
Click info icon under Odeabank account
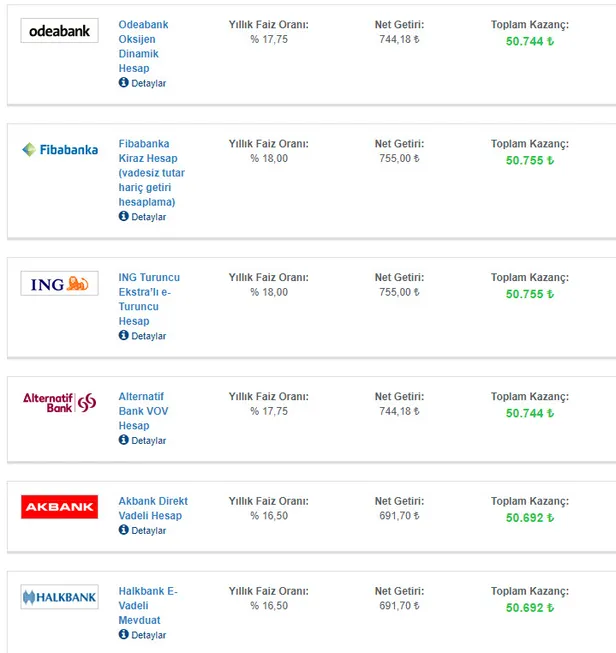pyautogui.click(x=124, y=83)
